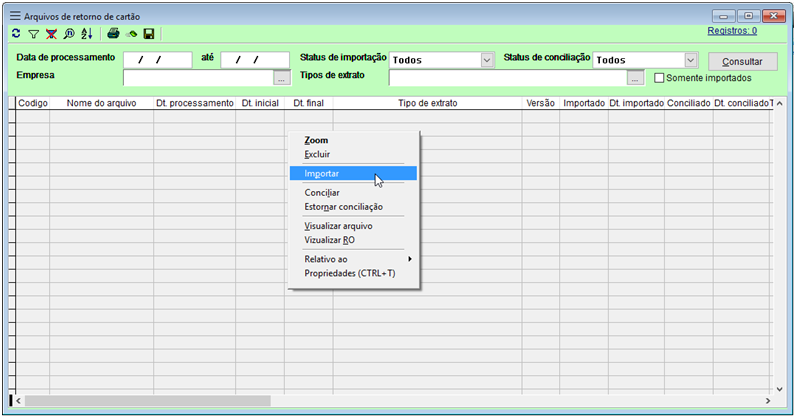Image resolution: width=794 pixels, height=417 pixels.
Task: Open the hamburger menu in title bar
Action: [x=15, y=15]
